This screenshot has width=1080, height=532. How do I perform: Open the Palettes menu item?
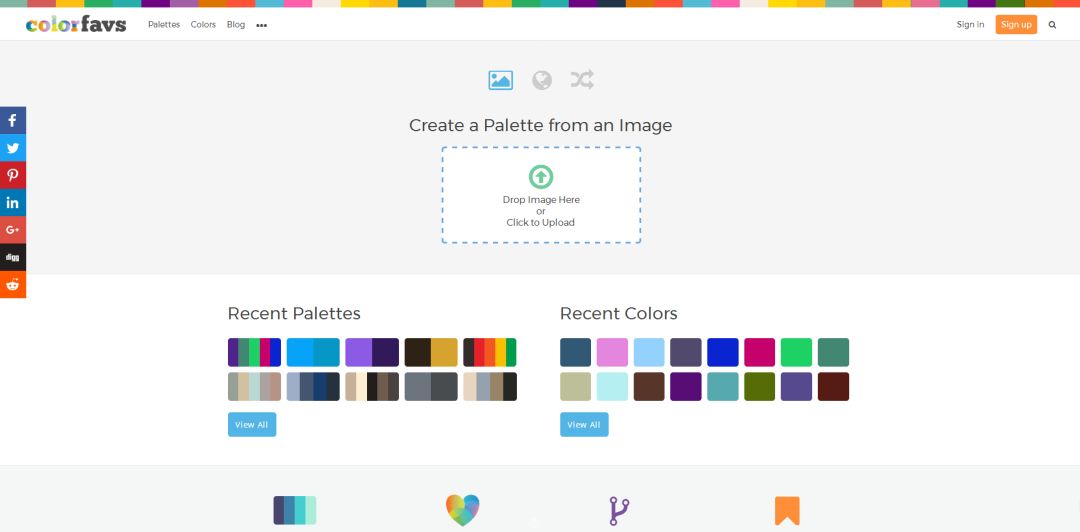[164, 25]
